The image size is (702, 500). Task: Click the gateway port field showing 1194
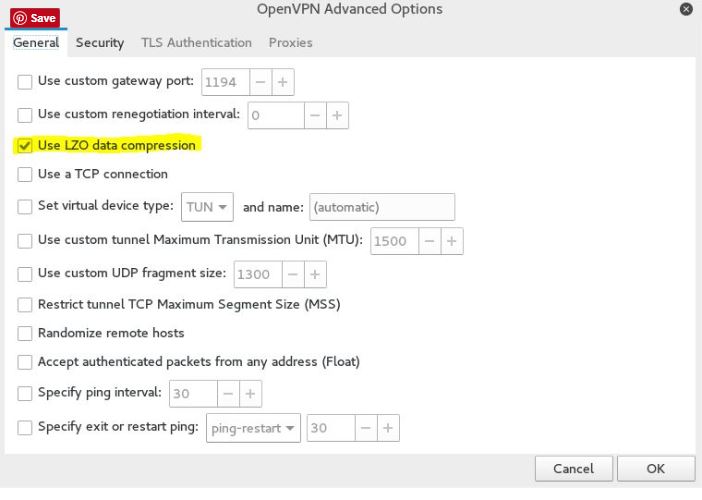point(226,82)
